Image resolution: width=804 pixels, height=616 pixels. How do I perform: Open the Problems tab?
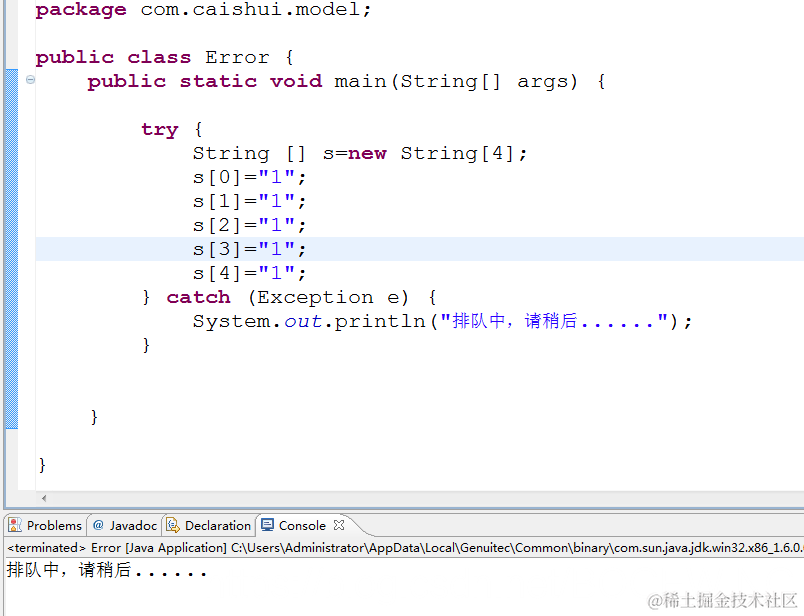coord(45,525)
